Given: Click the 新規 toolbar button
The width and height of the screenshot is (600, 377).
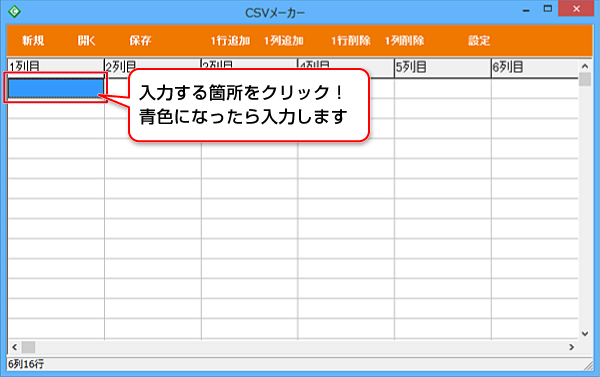Looking at the screenshot, I should click(x=33, y=41).
